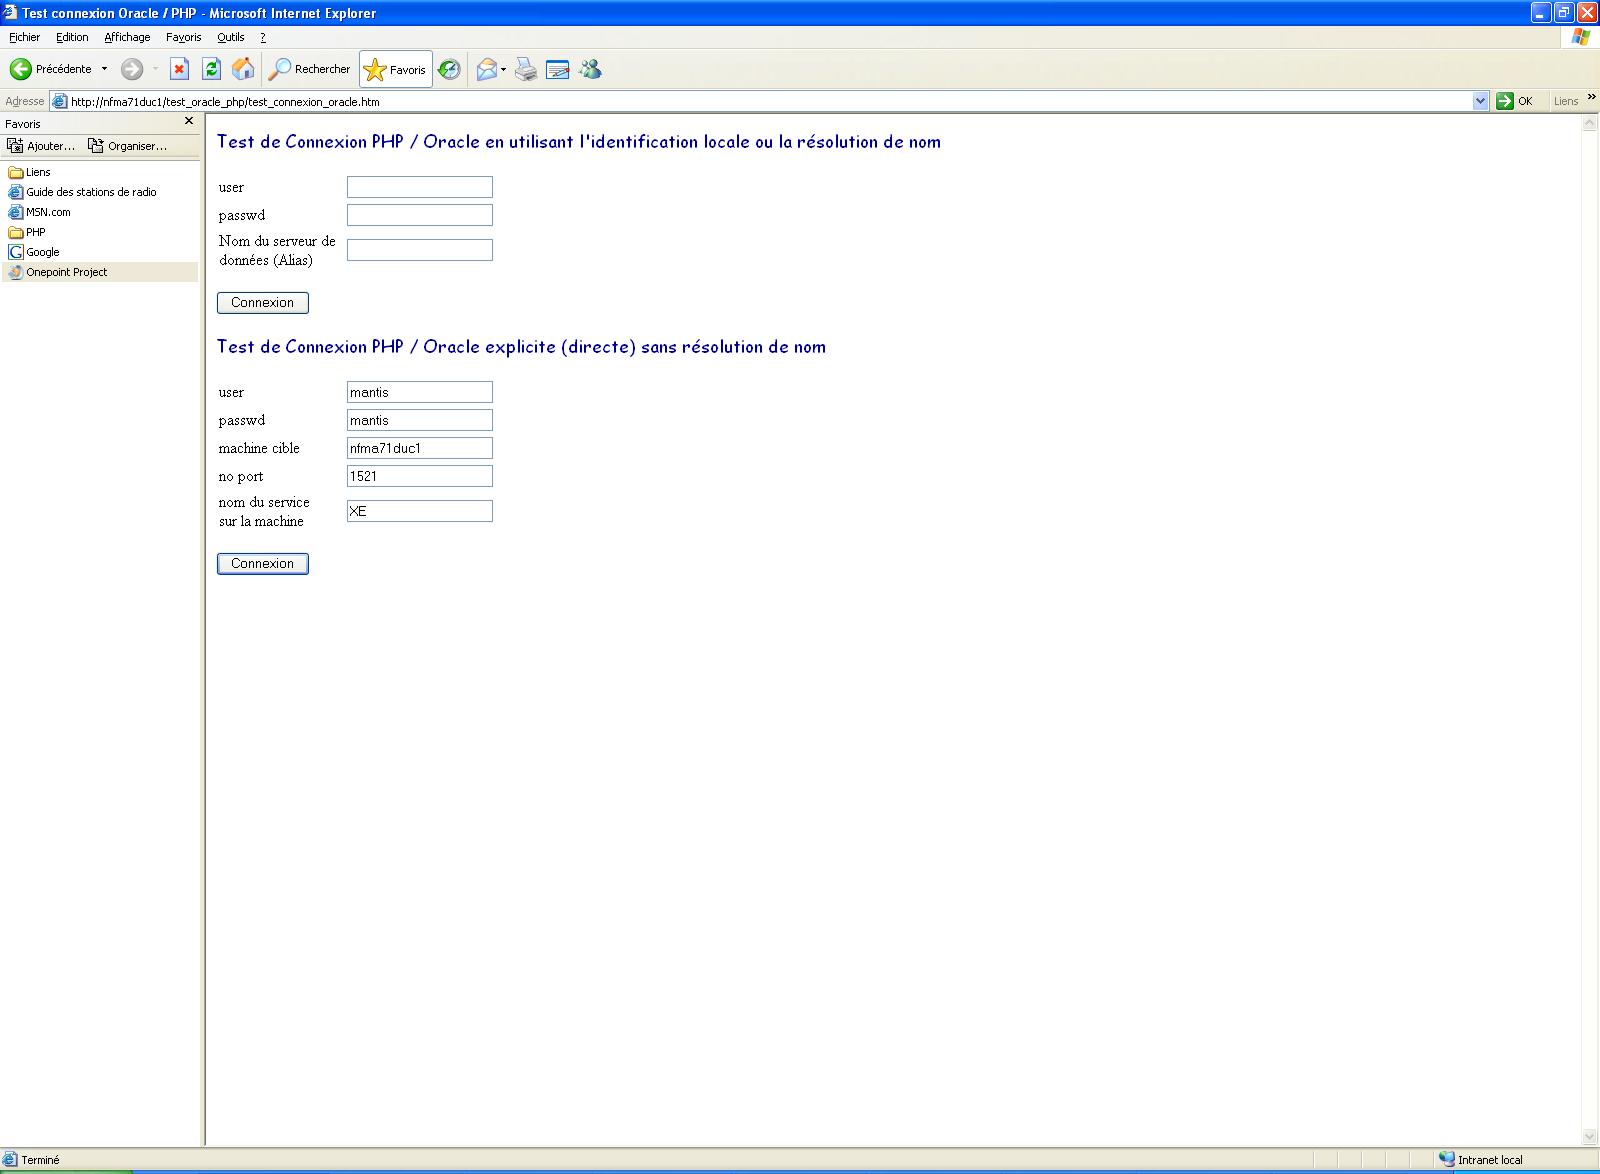
Task: Expand the PHP favorites folder
Action: [x=28, y=232]
